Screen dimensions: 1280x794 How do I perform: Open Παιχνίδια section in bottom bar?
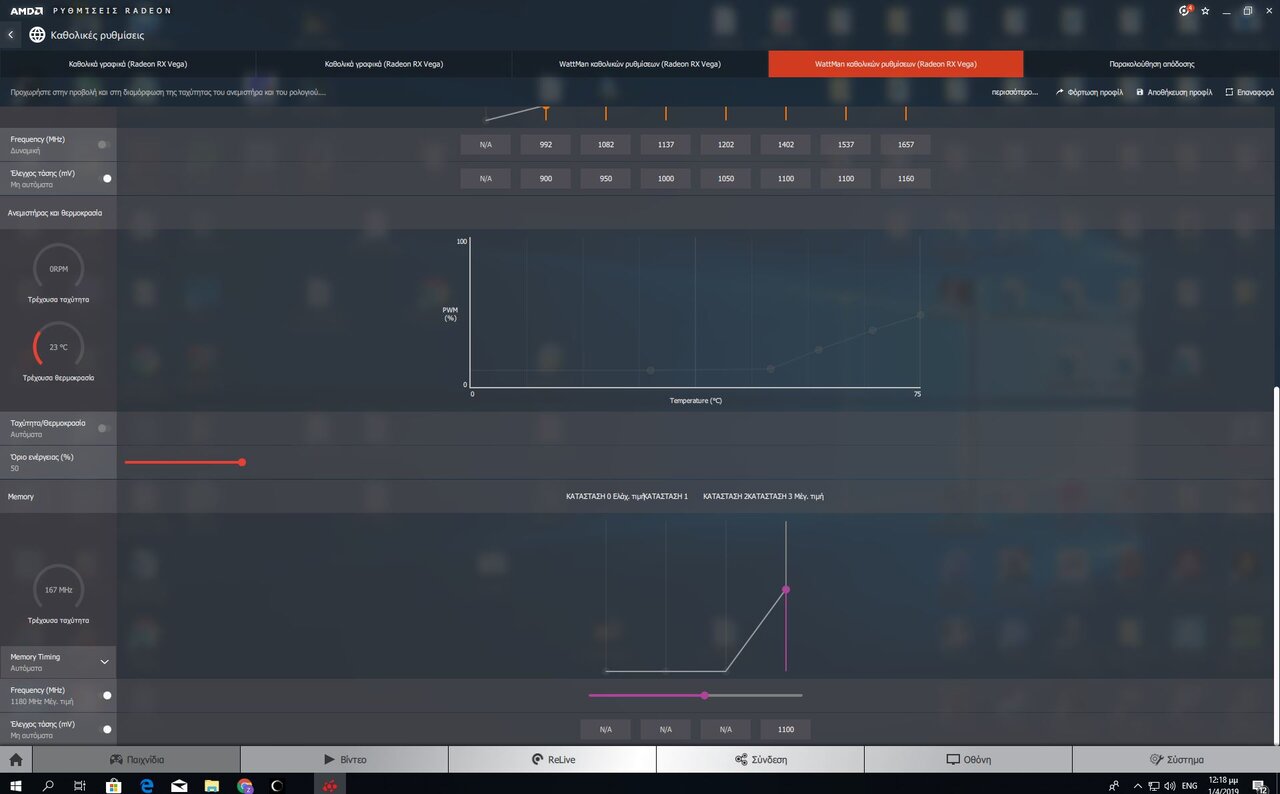pos(136,760)
